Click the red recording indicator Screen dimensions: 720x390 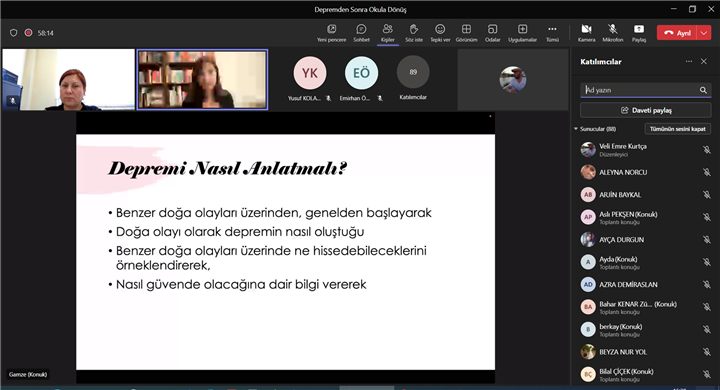point(28,33)
